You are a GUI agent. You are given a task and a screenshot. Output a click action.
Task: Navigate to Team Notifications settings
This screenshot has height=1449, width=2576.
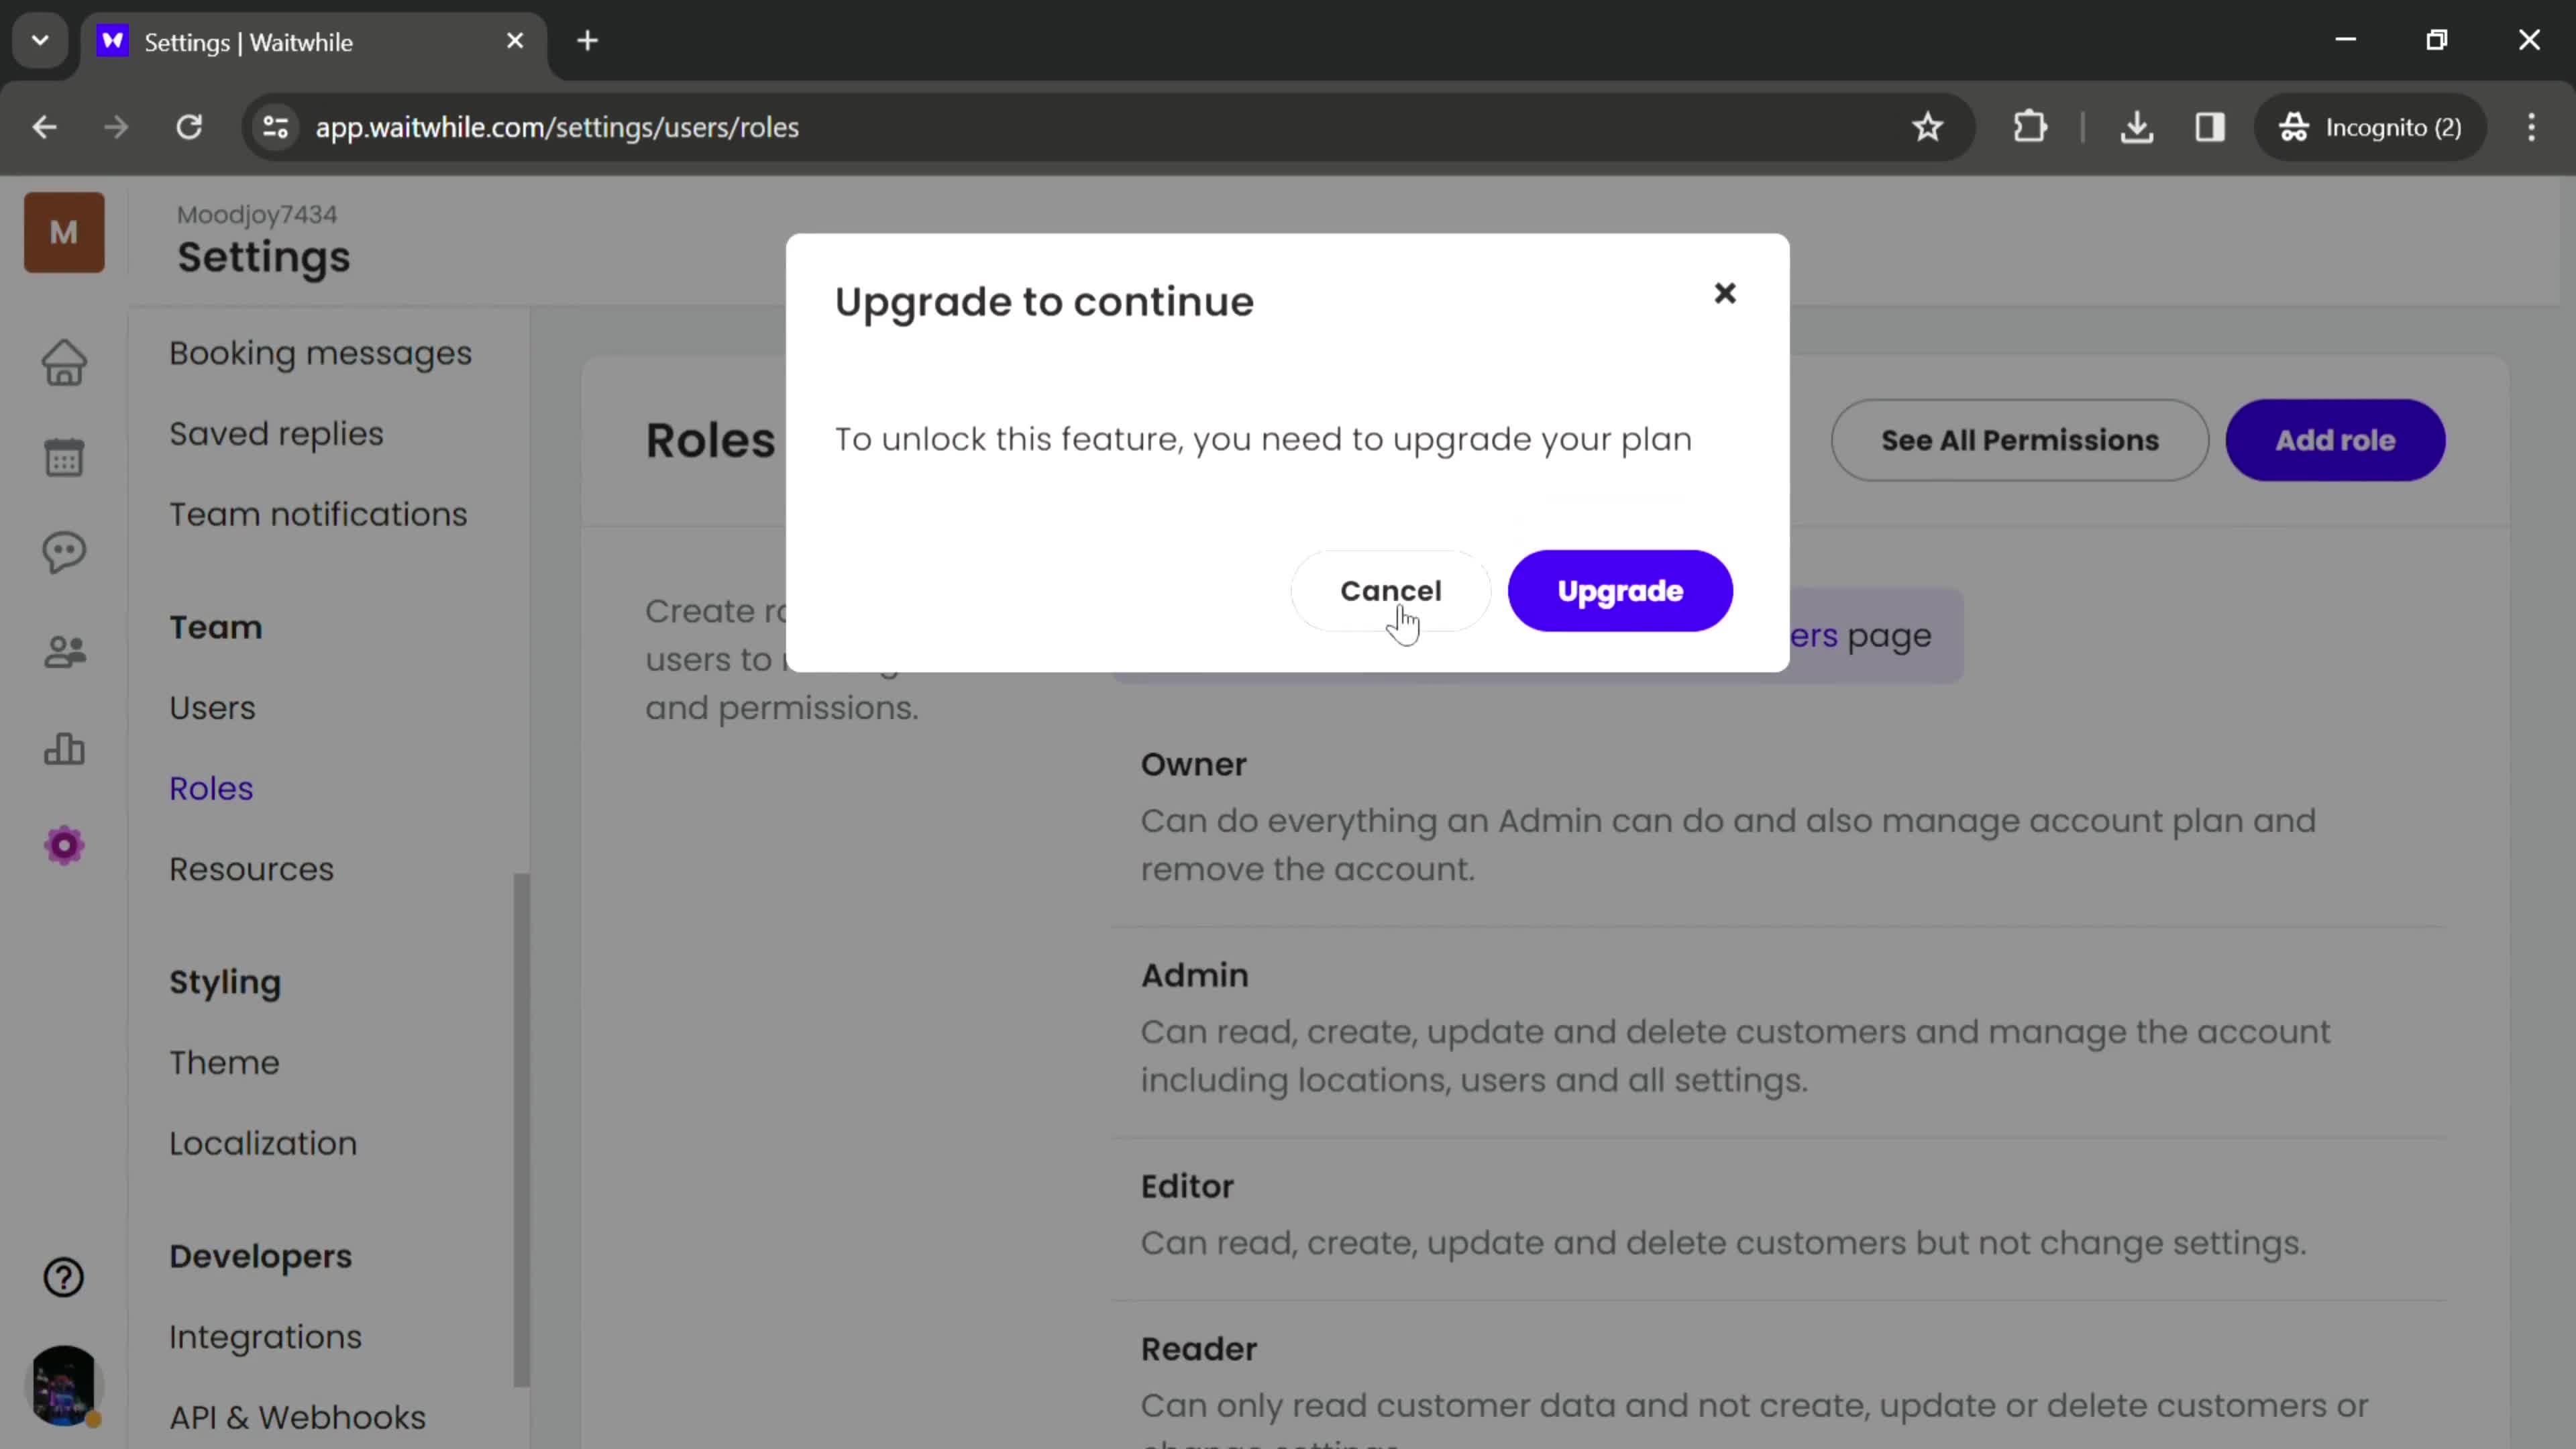tap(319, 513)
